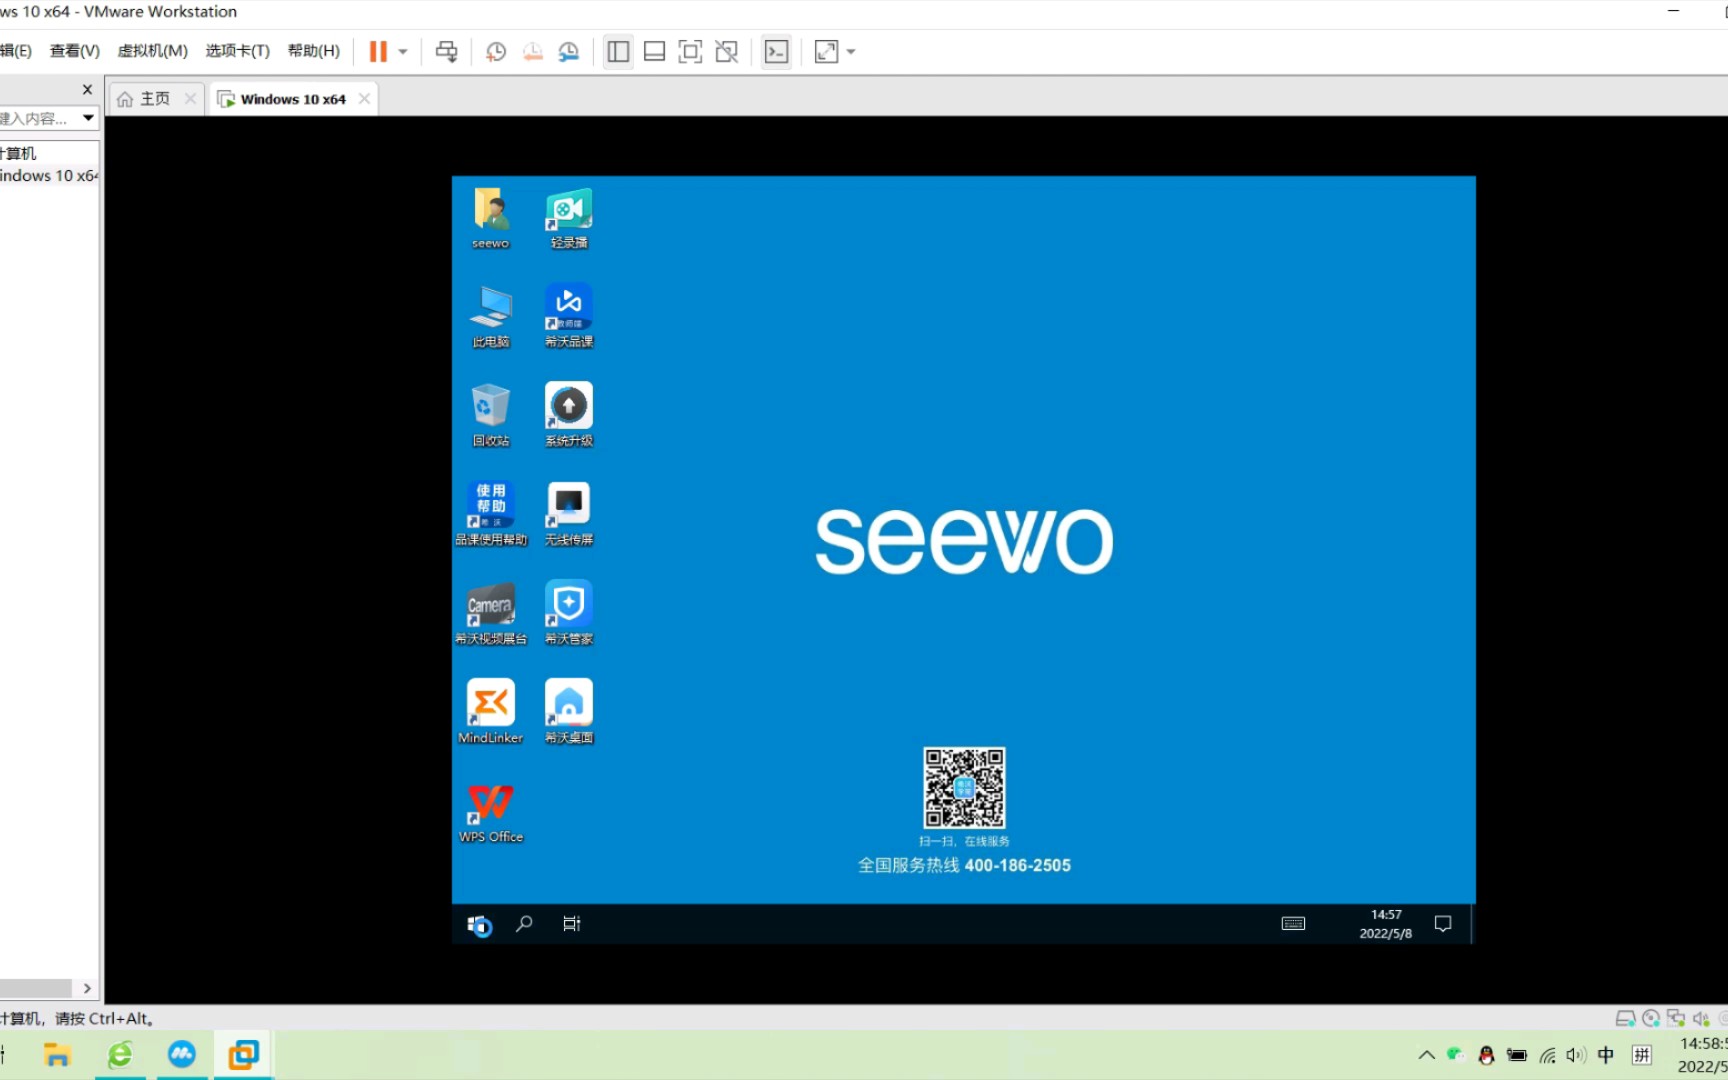Click the guest Windows Start button
Screen dimensions: 1728x1080
click(479, 925)
